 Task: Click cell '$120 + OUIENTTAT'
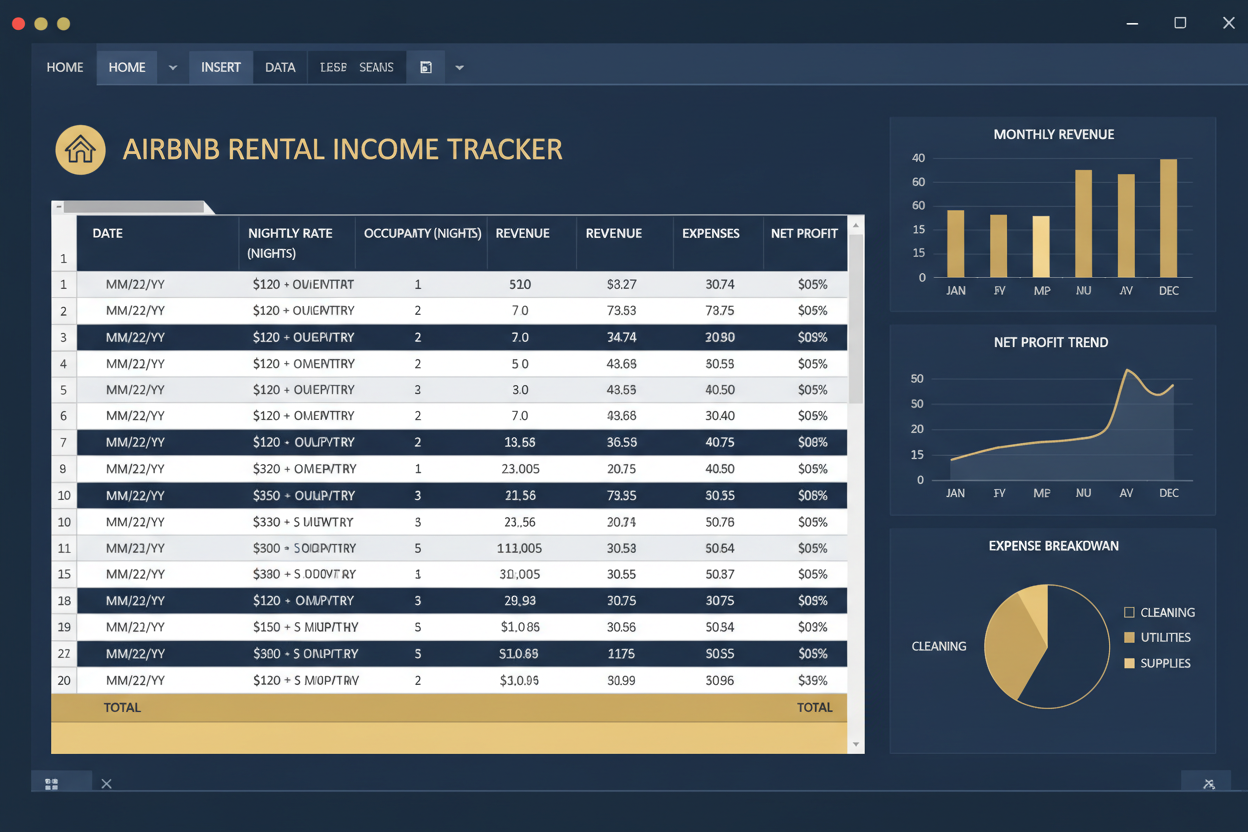click(303, 284)
